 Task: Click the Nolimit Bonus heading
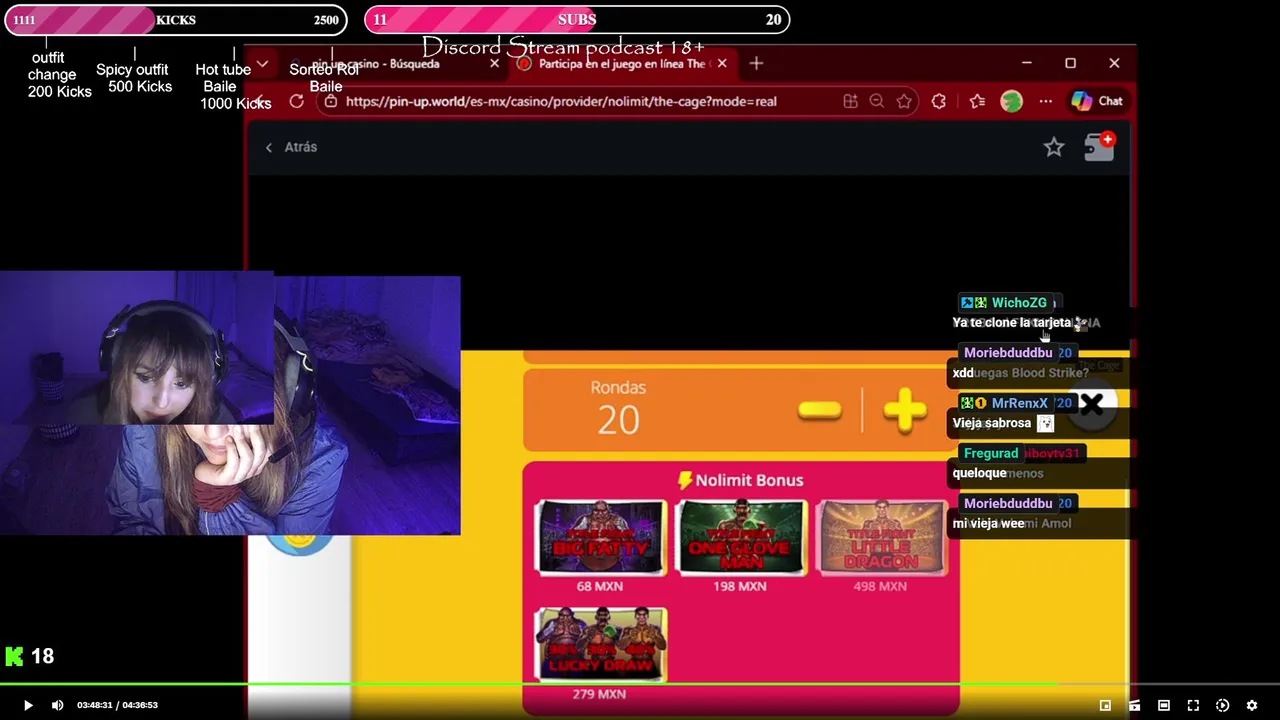[741, 480]
